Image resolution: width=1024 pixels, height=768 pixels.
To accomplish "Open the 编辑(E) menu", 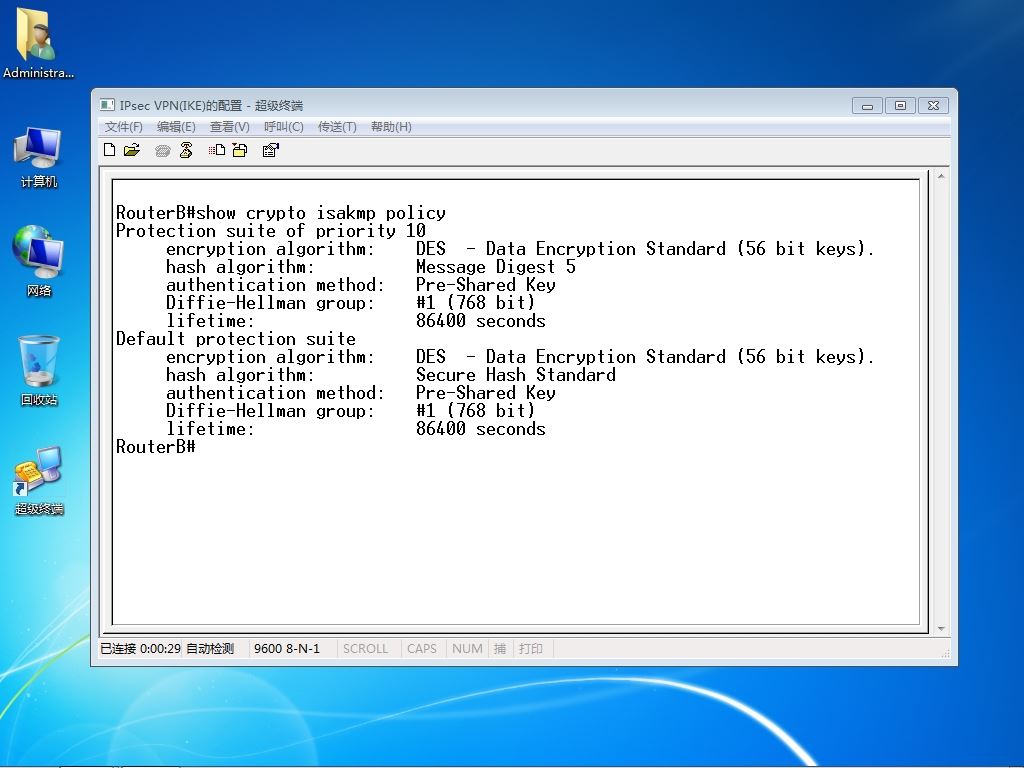I will pos(176,127).
